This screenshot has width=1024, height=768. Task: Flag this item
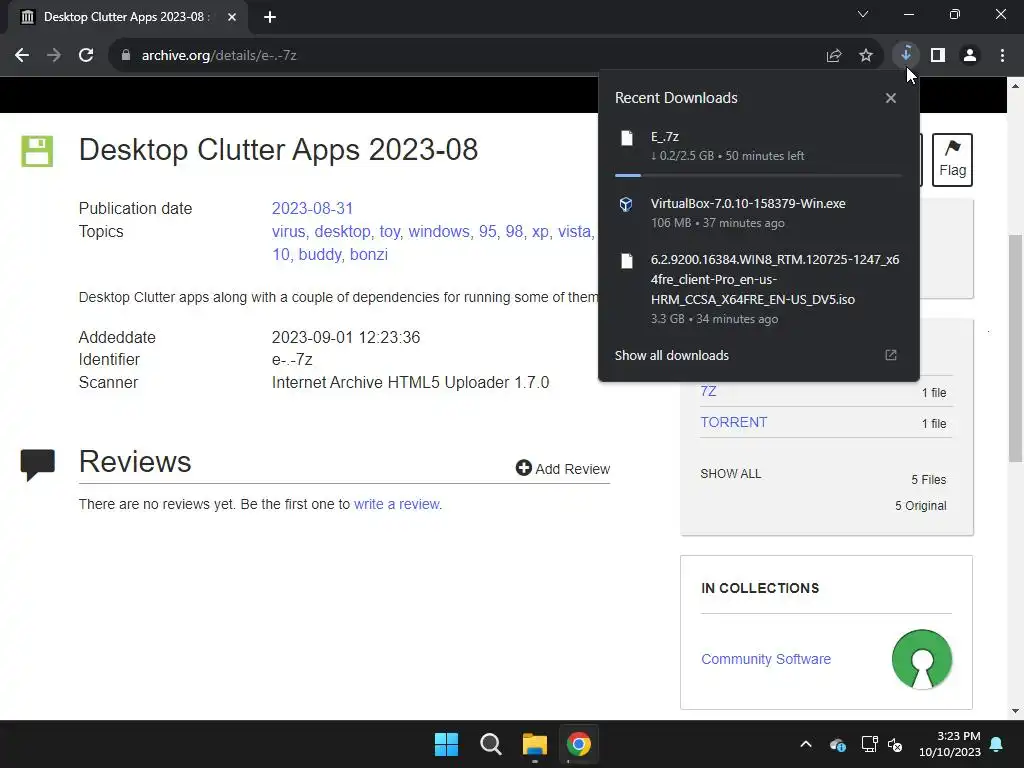click(x=952, y=160)
